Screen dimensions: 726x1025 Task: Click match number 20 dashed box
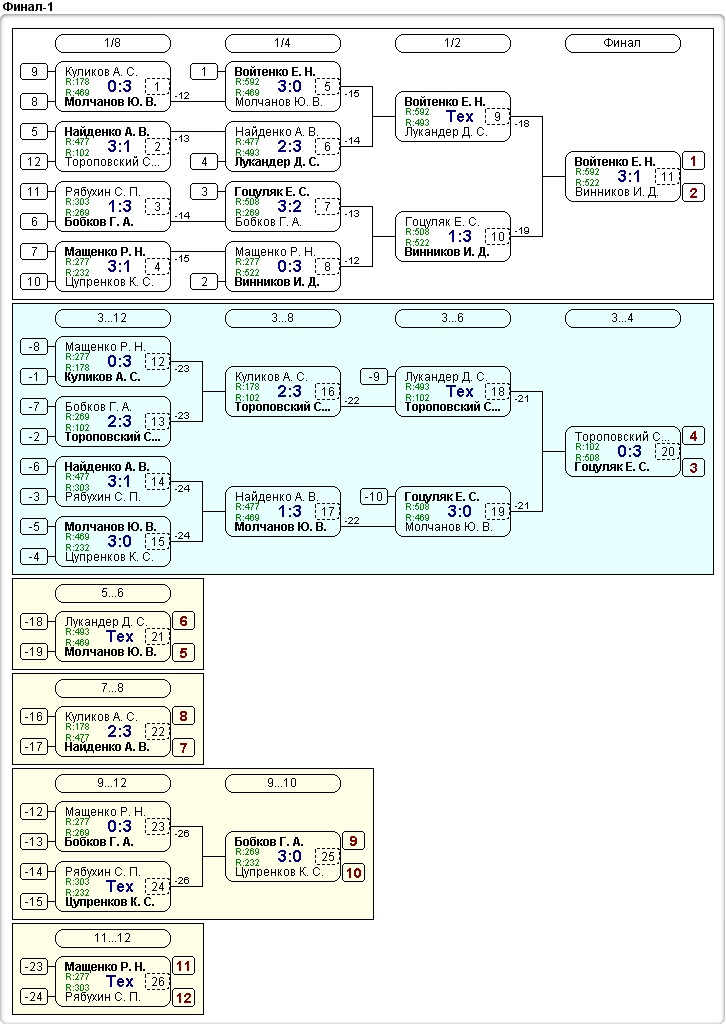(667, 452)
